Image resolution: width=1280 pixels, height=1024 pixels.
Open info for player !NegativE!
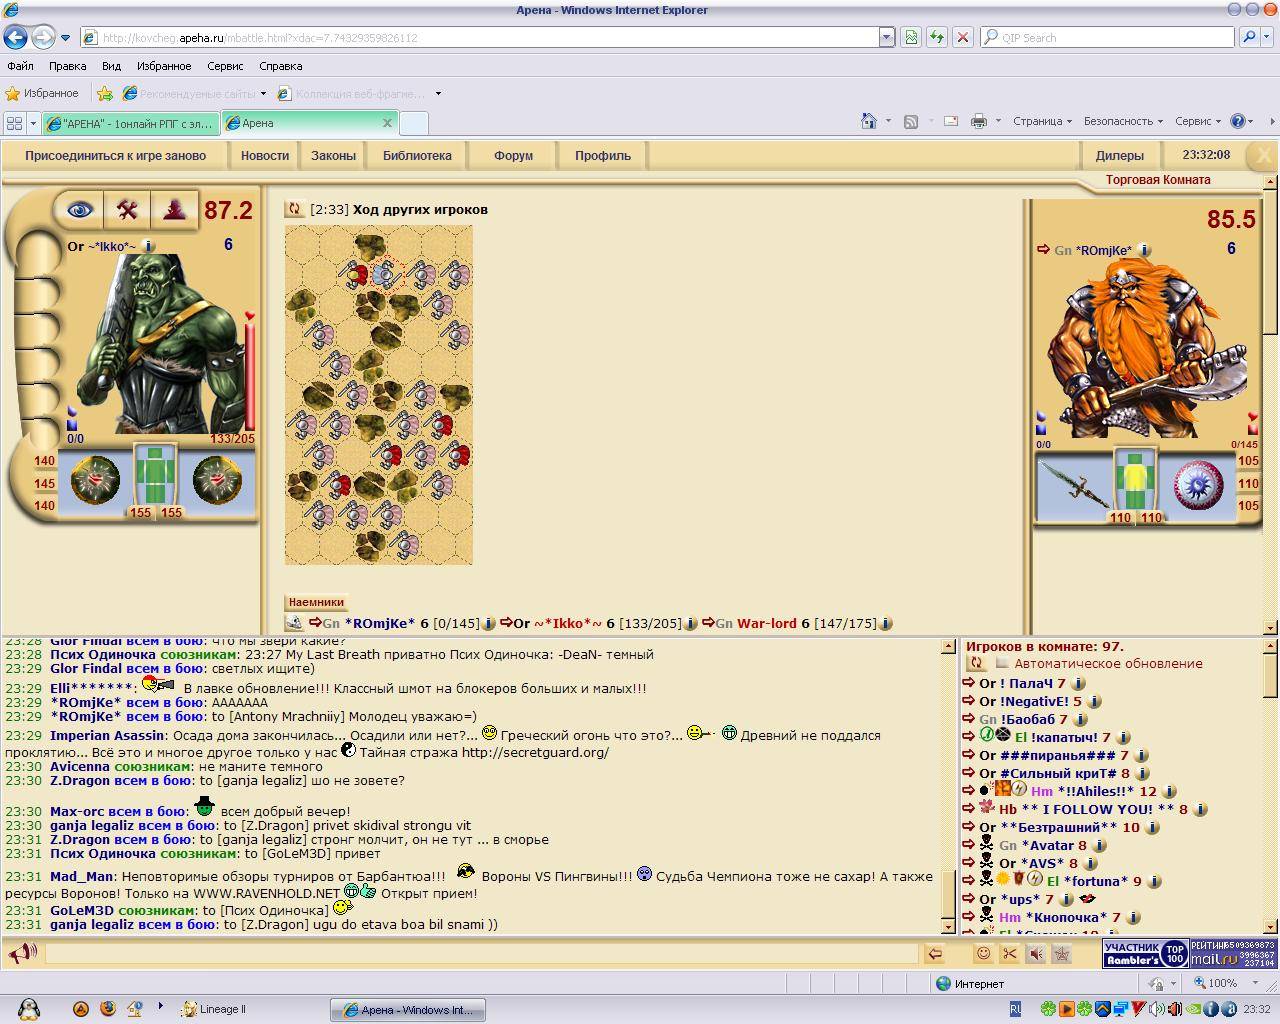pyautogui.click(x=1093, y=702)
